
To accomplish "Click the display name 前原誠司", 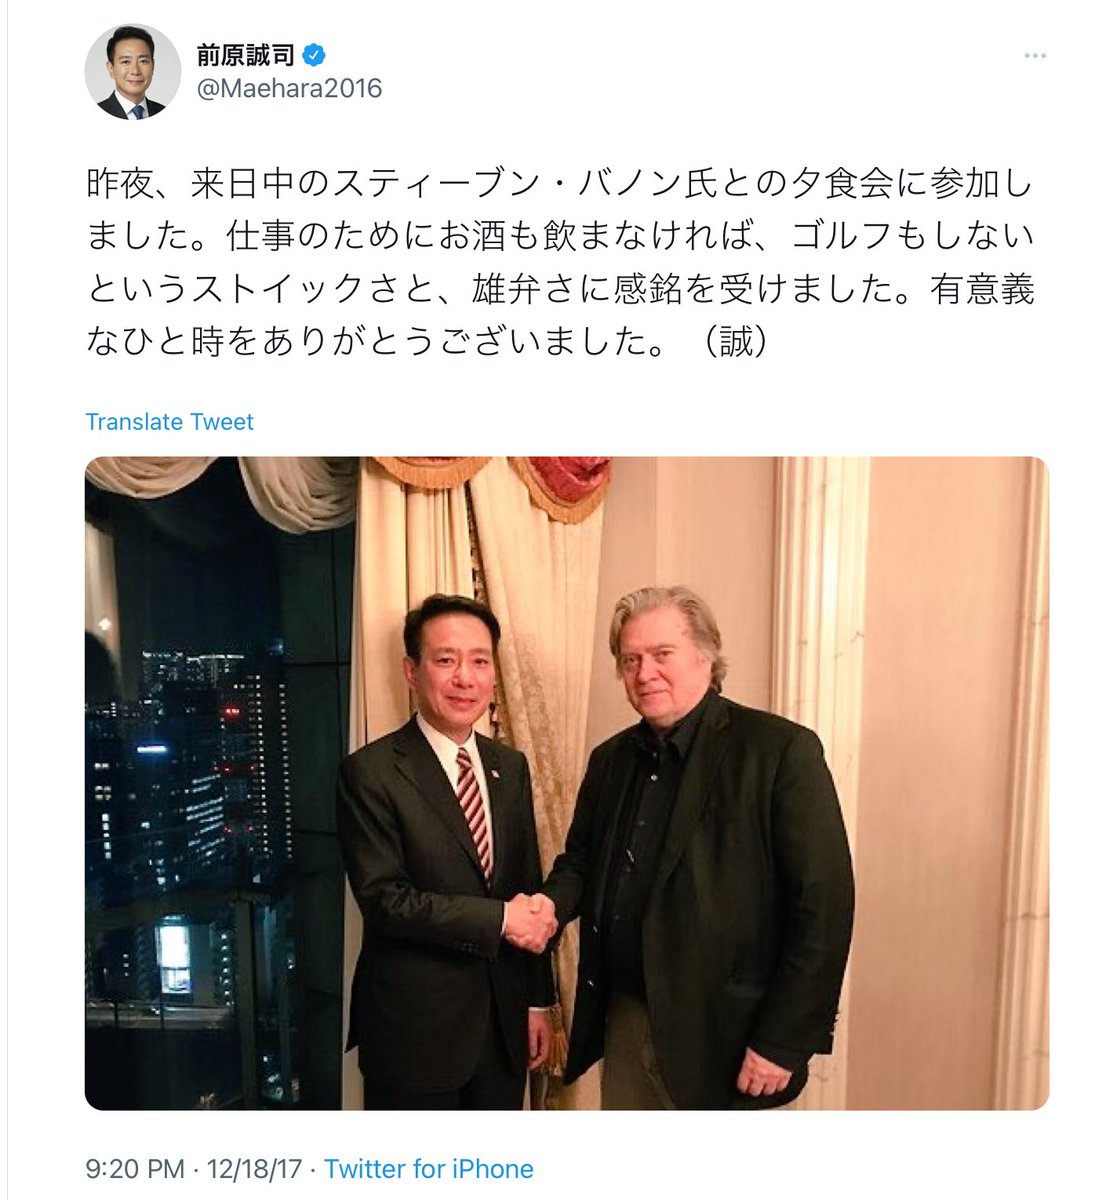I will (245, 54).
